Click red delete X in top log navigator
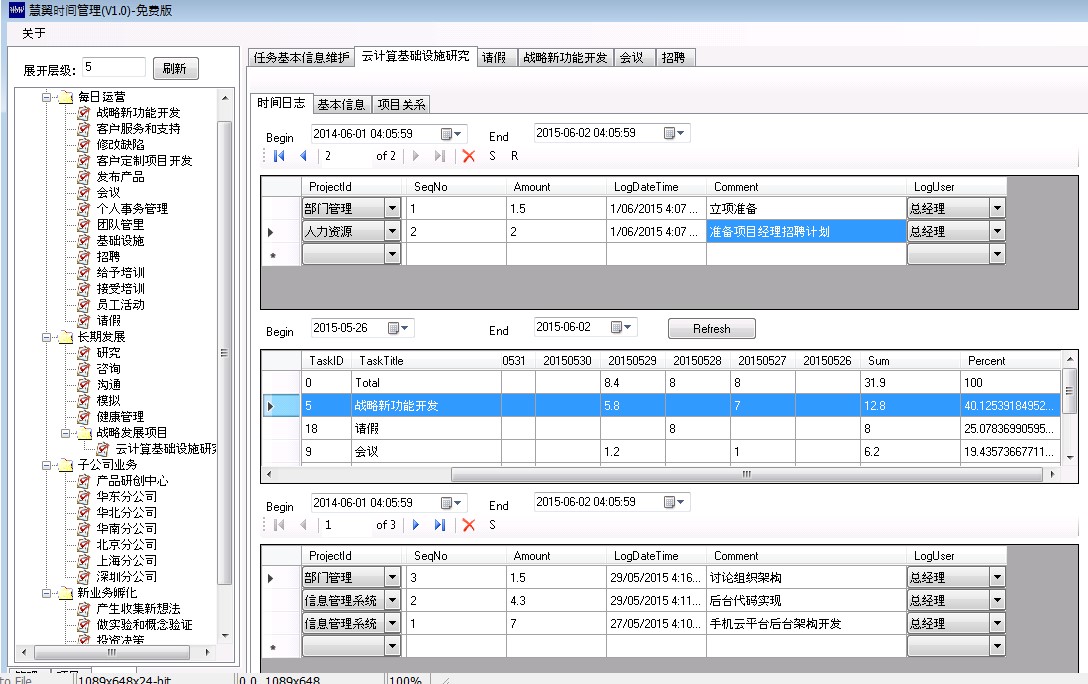This screenshot has height=684, width=1088. coord(468,156)
